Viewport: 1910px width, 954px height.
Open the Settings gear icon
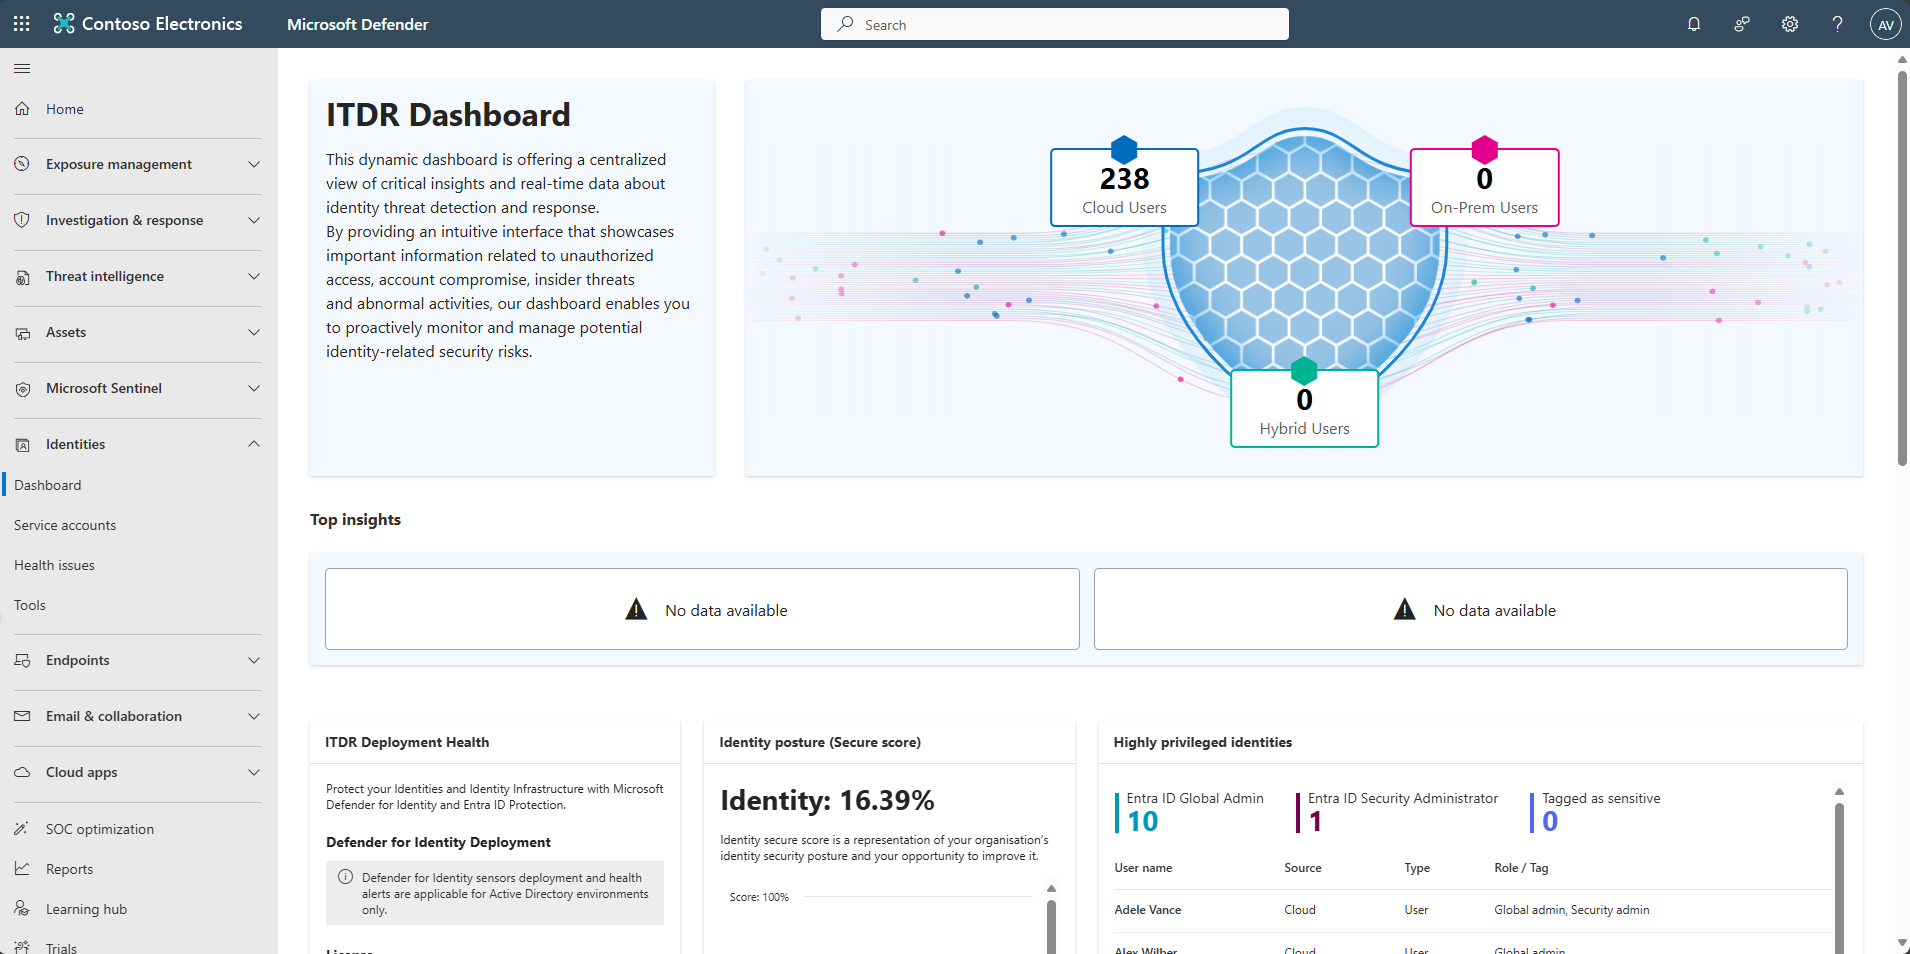pyautogui.click(x=1790, y=24)
